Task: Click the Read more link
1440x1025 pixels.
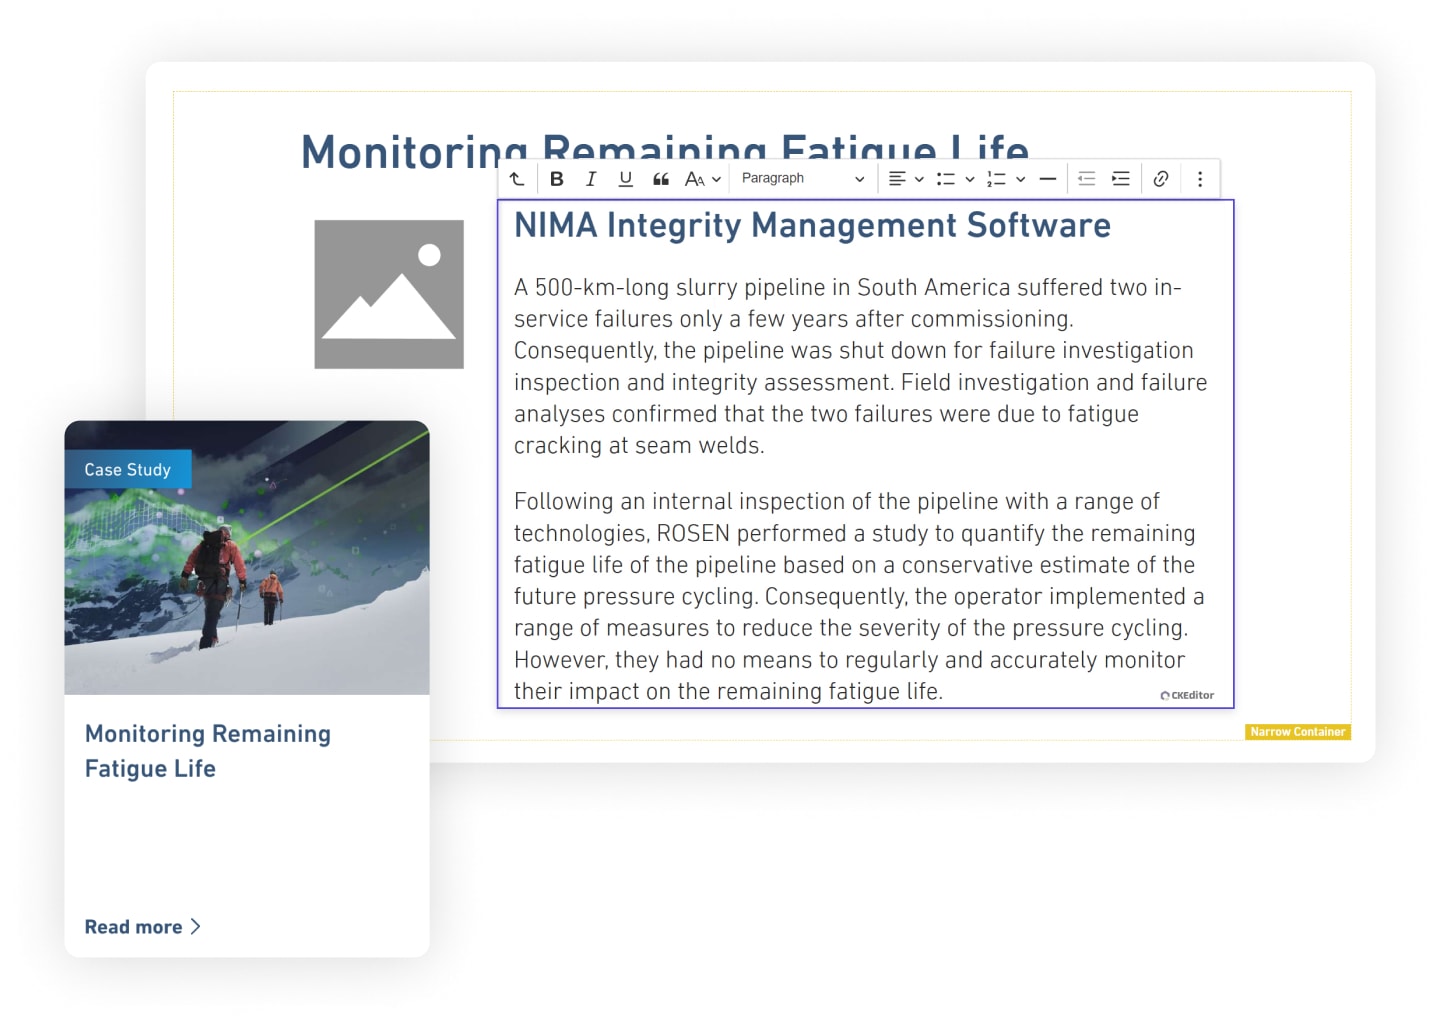Action: coord(134,927)
